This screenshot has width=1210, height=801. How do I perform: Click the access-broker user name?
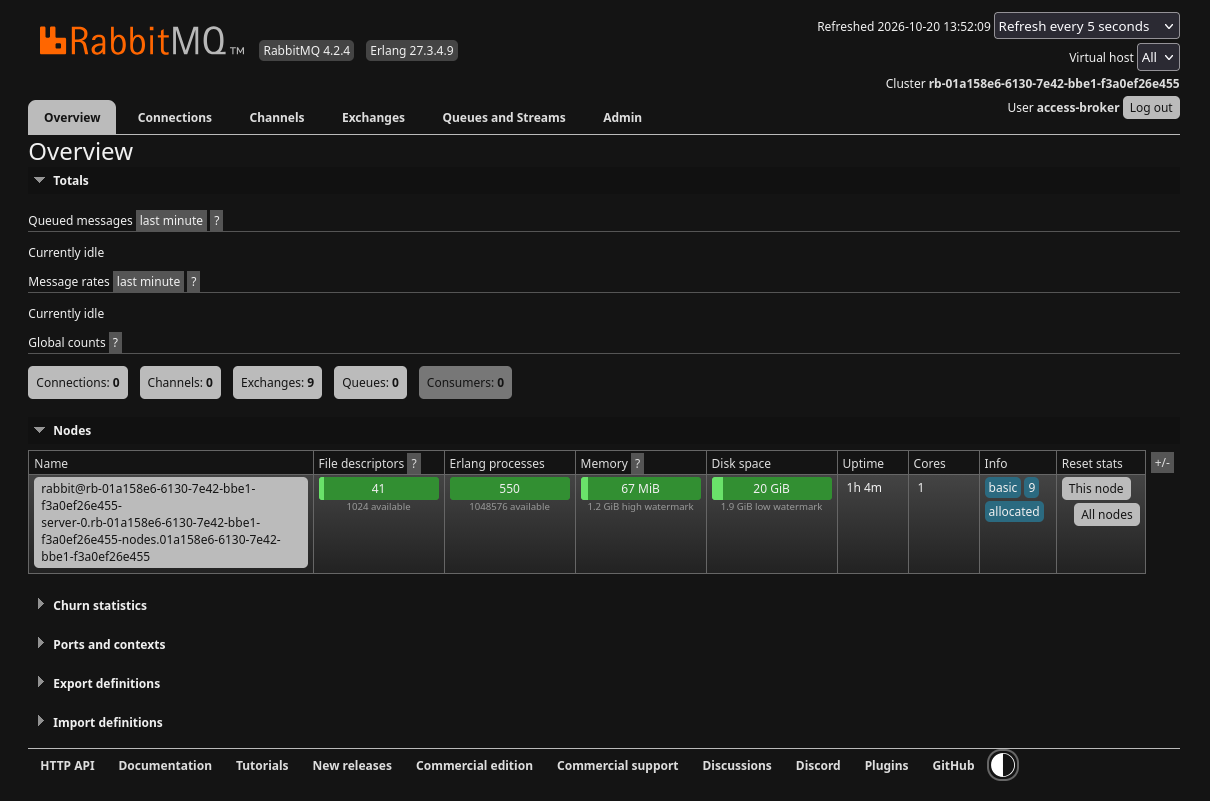(x=1078, y=108)
